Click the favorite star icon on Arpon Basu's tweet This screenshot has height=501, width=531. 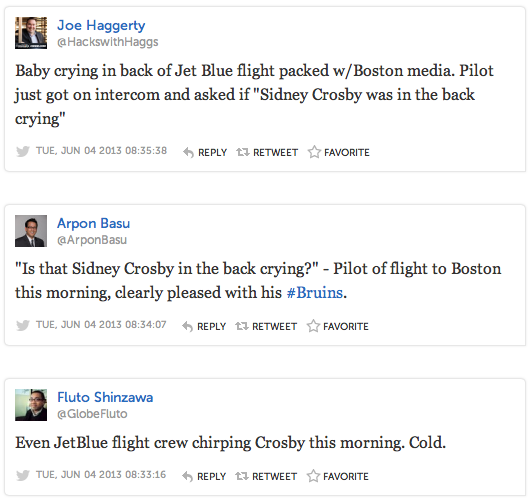coord(313,326)
